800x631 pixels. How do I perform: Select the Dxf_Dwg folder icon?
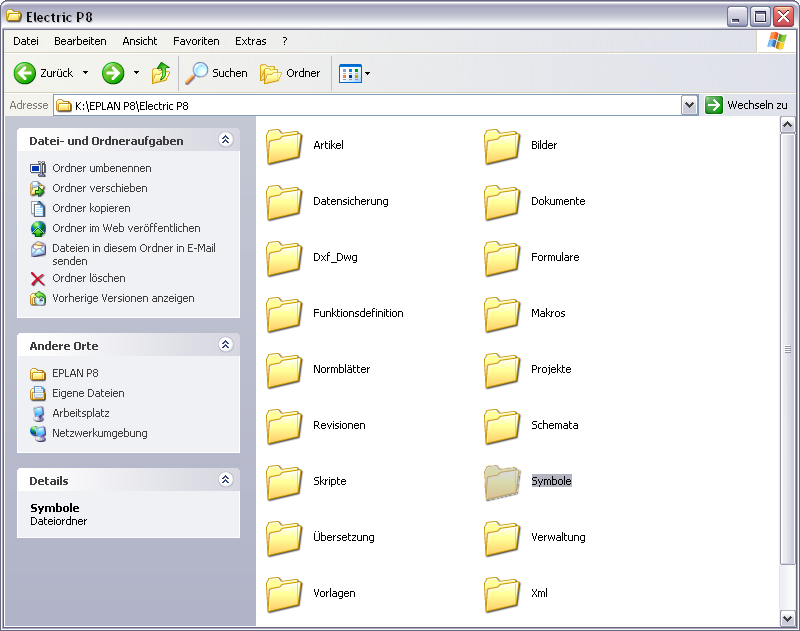pos(284,258)
